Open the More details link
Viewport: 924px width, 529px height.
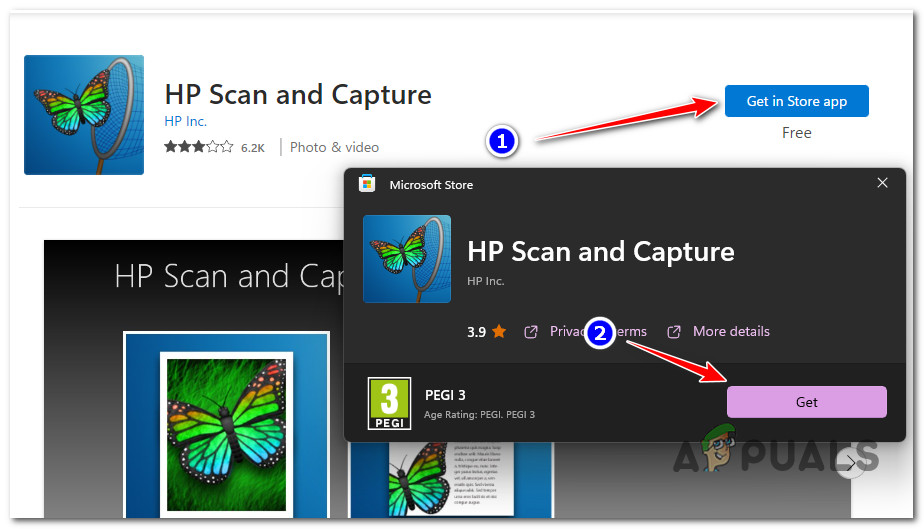(x=731, y=331)
